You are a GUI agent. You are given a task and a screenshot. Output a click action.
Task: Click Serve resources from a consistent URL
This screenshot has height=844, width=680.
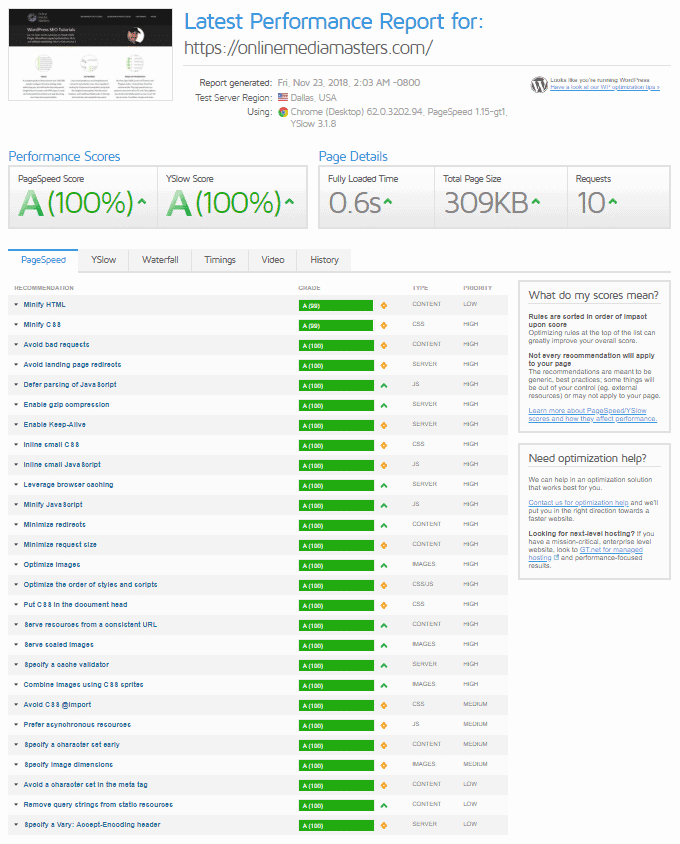click(x=90, y=624)
